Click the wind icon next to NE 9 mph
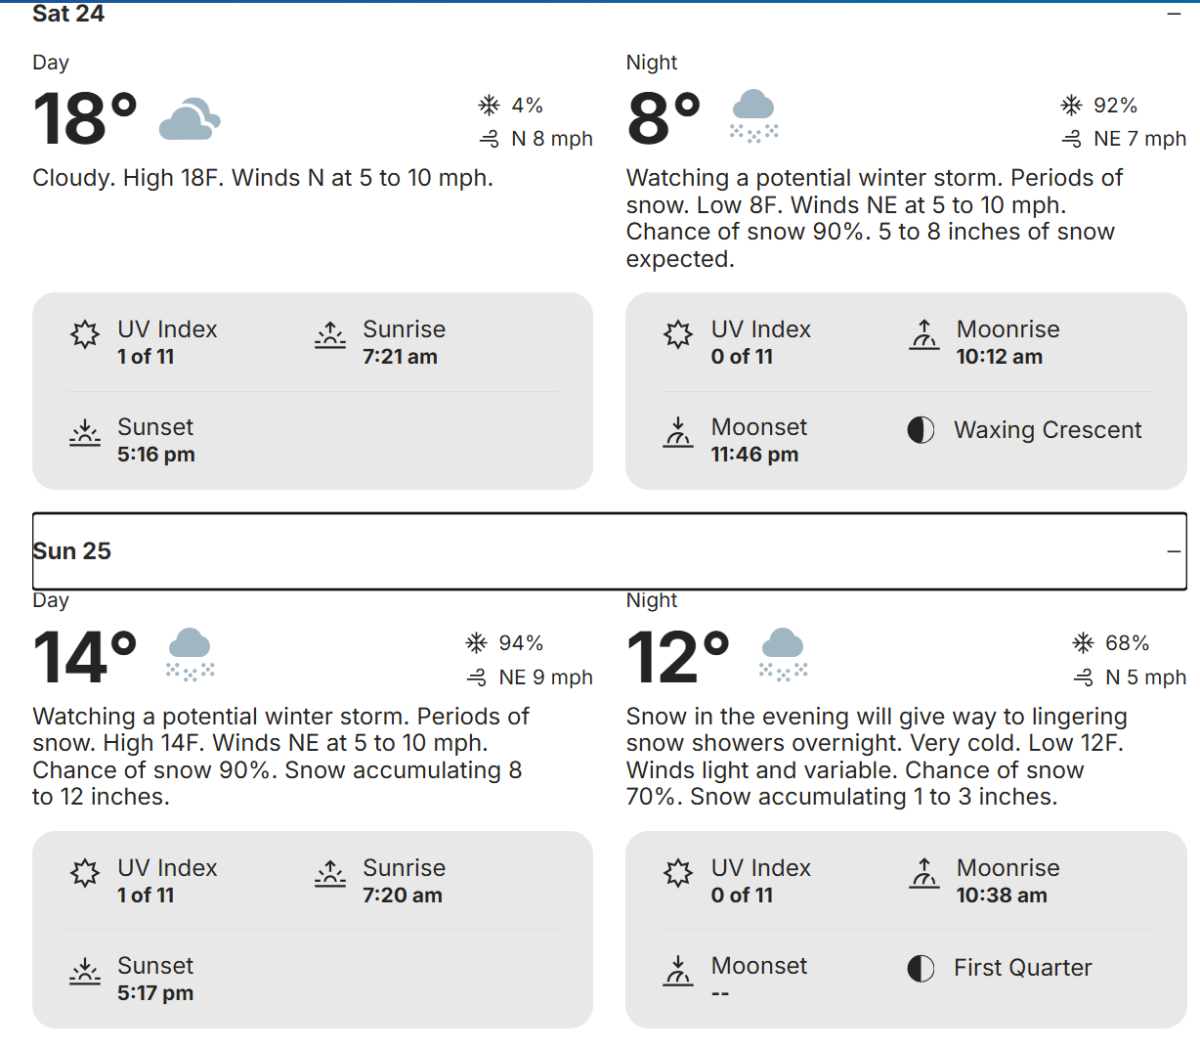Viewport: 1200px width, 1048px height. tap(477, 678)
